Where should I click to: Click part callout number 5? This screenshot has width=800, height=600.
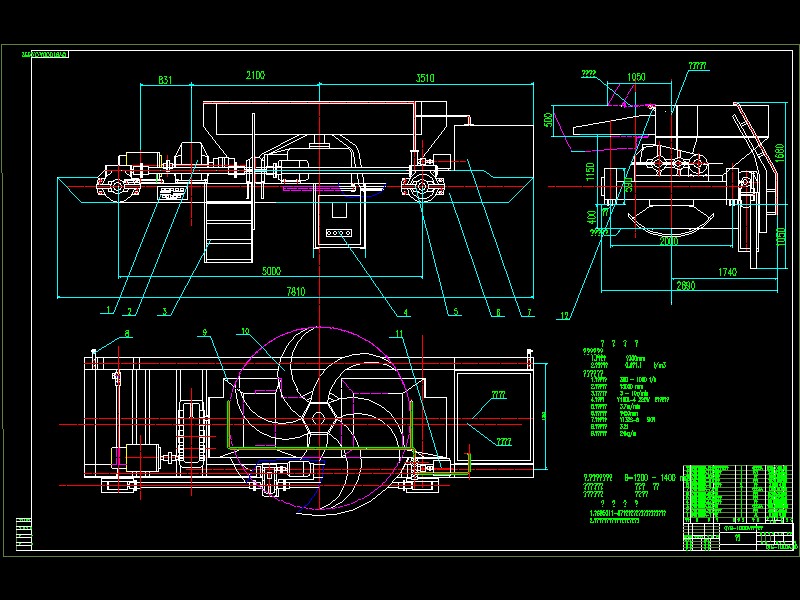click(x=456, y=311)
